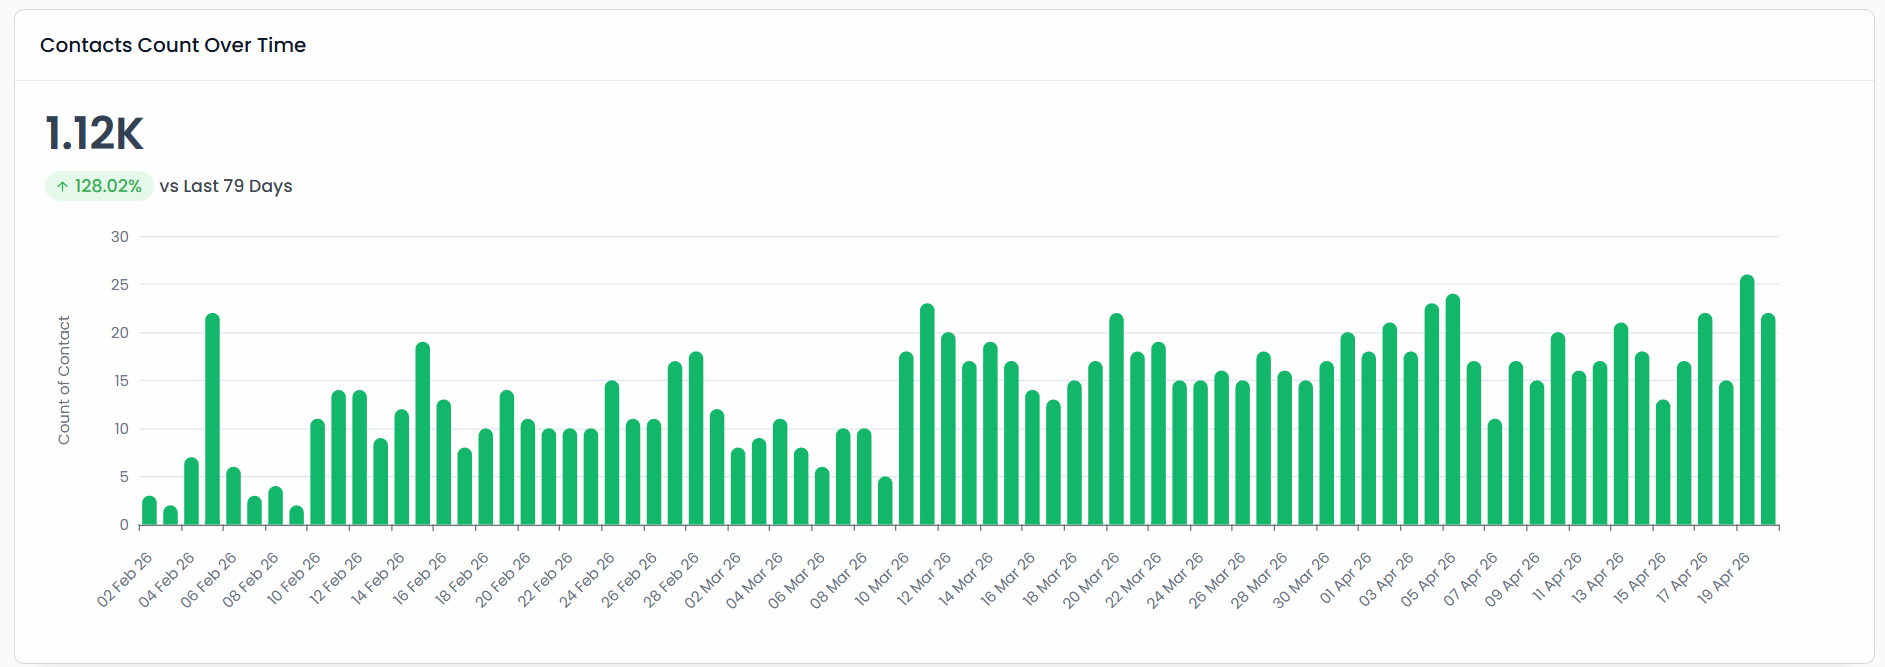Select the first bar for 02 Feb 26

click(150, 511)
